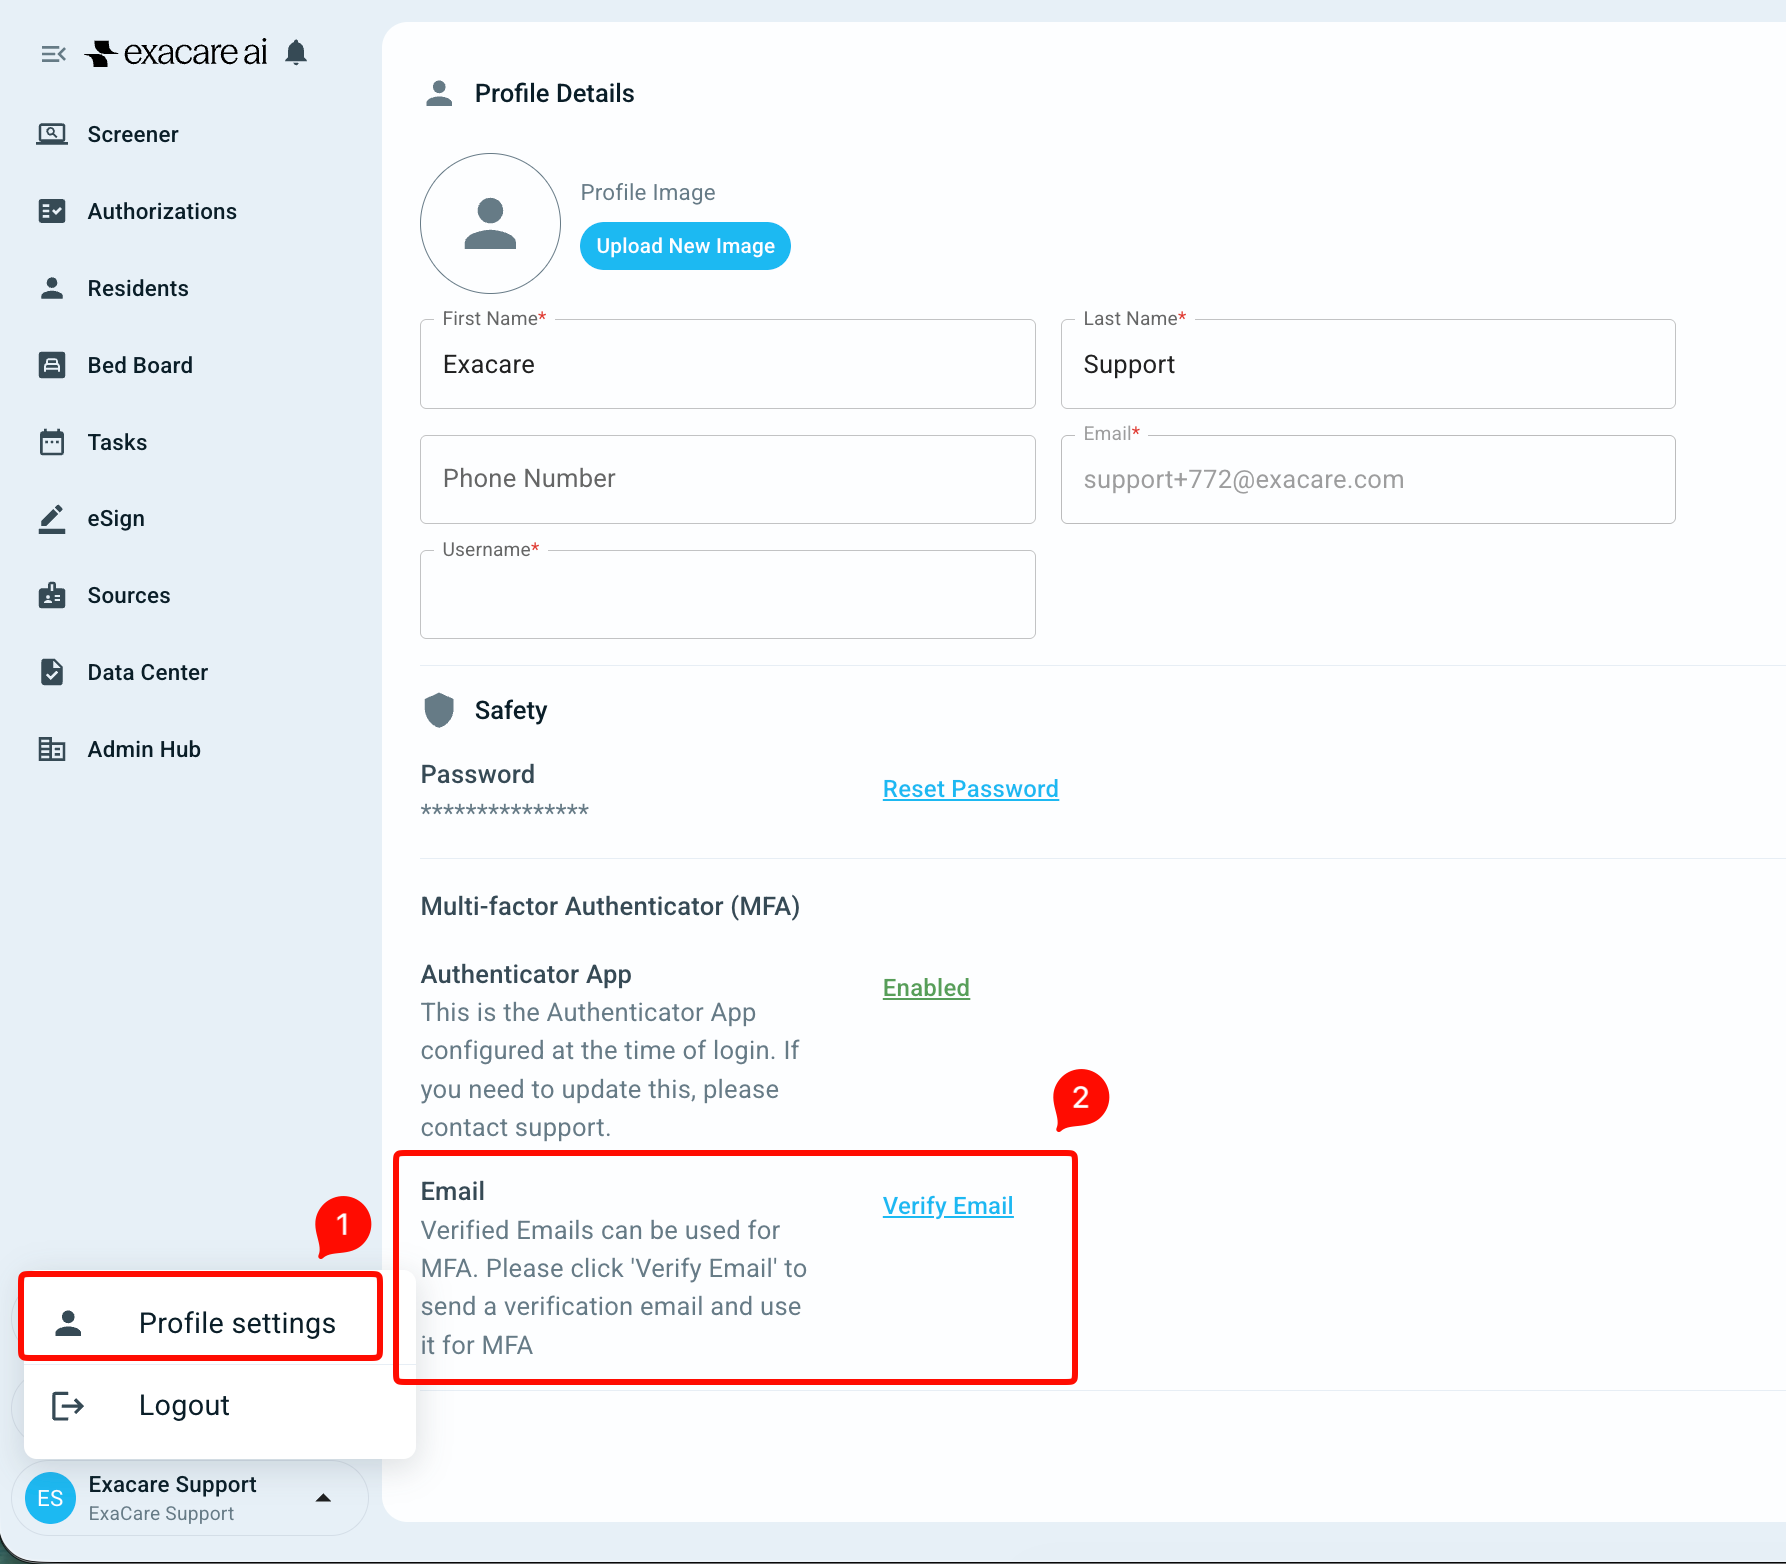Click into the Username field
Screen dimensions: 1786x1564
tap(728, 594)
